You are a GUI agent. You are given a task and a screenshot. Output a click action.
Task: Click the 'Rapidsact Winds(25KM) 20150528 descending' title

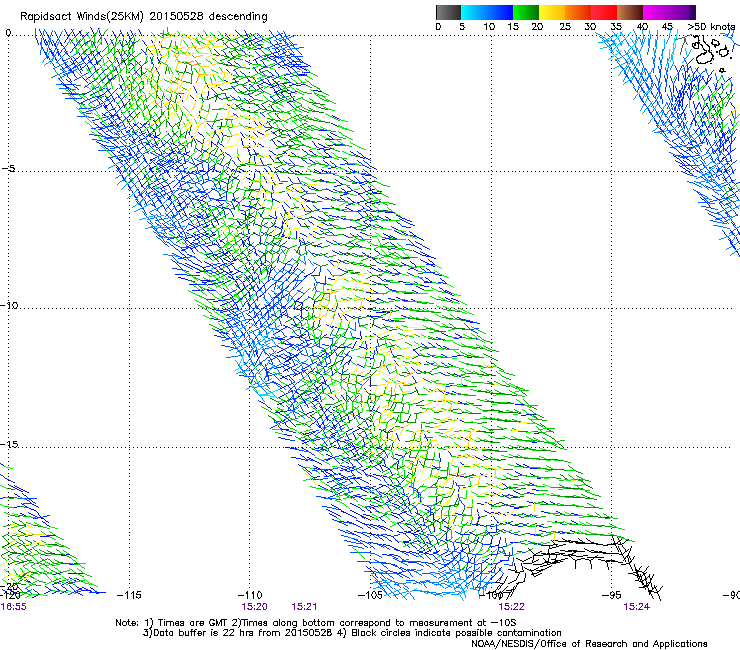tap(144, 17)
